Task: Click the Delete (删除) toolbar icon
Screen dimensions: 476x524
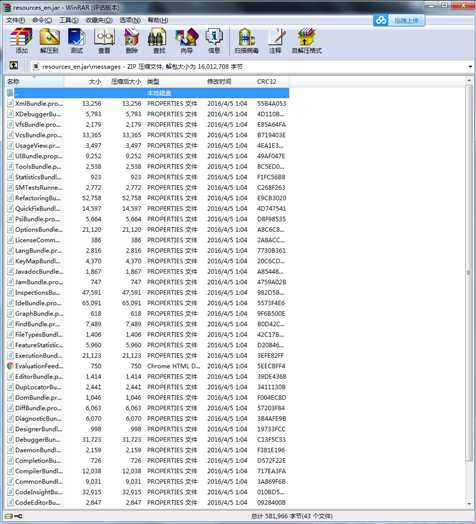Action: tap(131, 40)
